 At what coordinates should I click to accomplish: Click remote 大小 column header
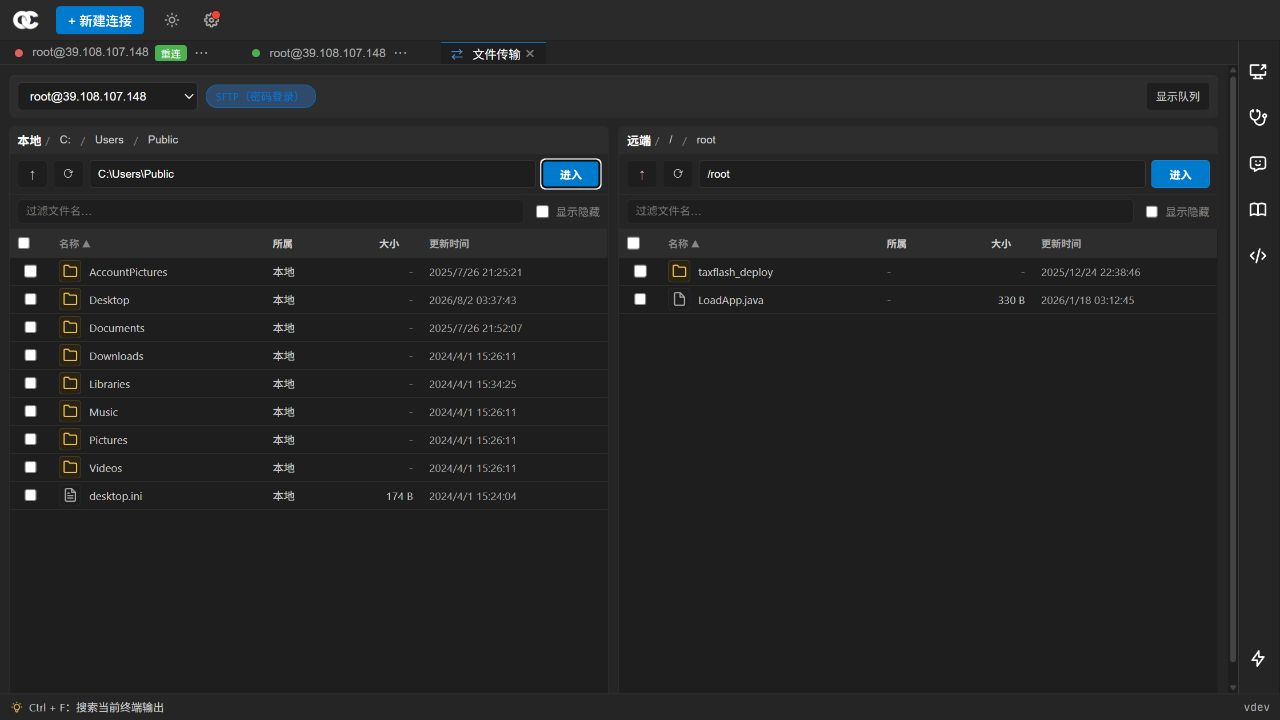[1001, 244]
